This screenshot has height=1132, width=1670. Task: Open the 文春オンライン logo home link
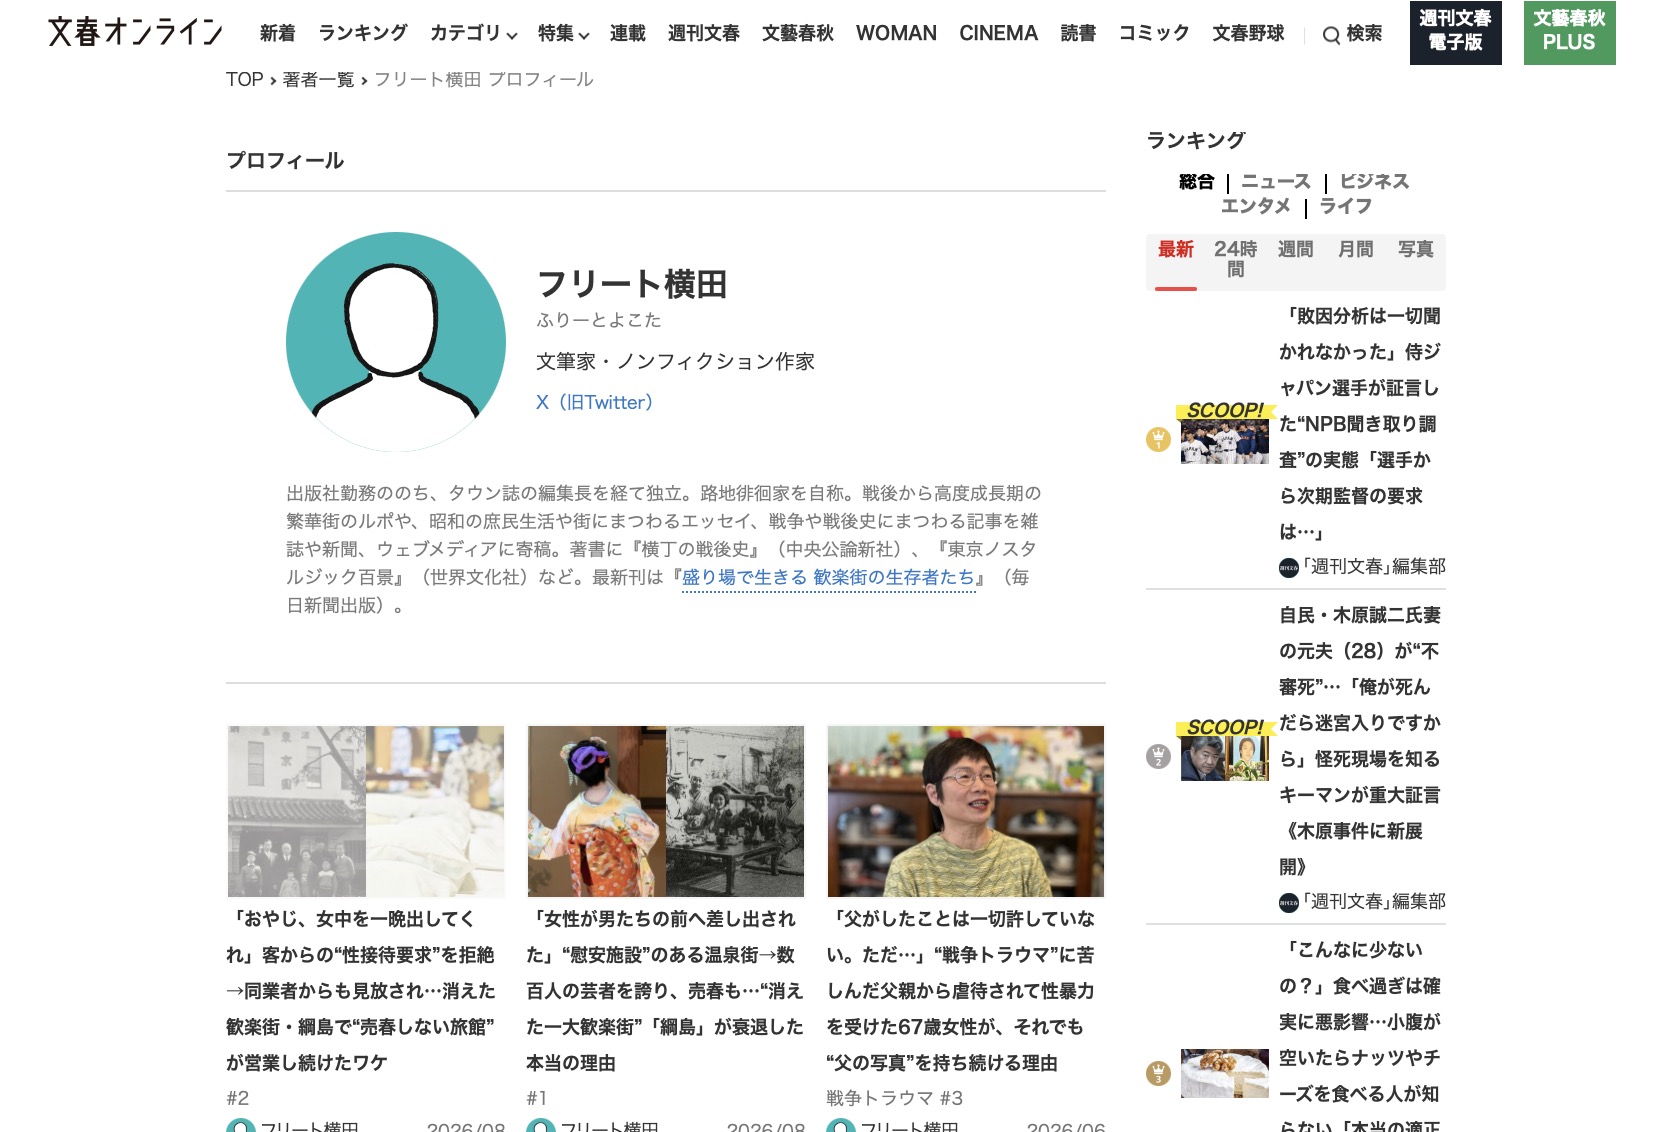pyautogui.click(x=135, y=33)
